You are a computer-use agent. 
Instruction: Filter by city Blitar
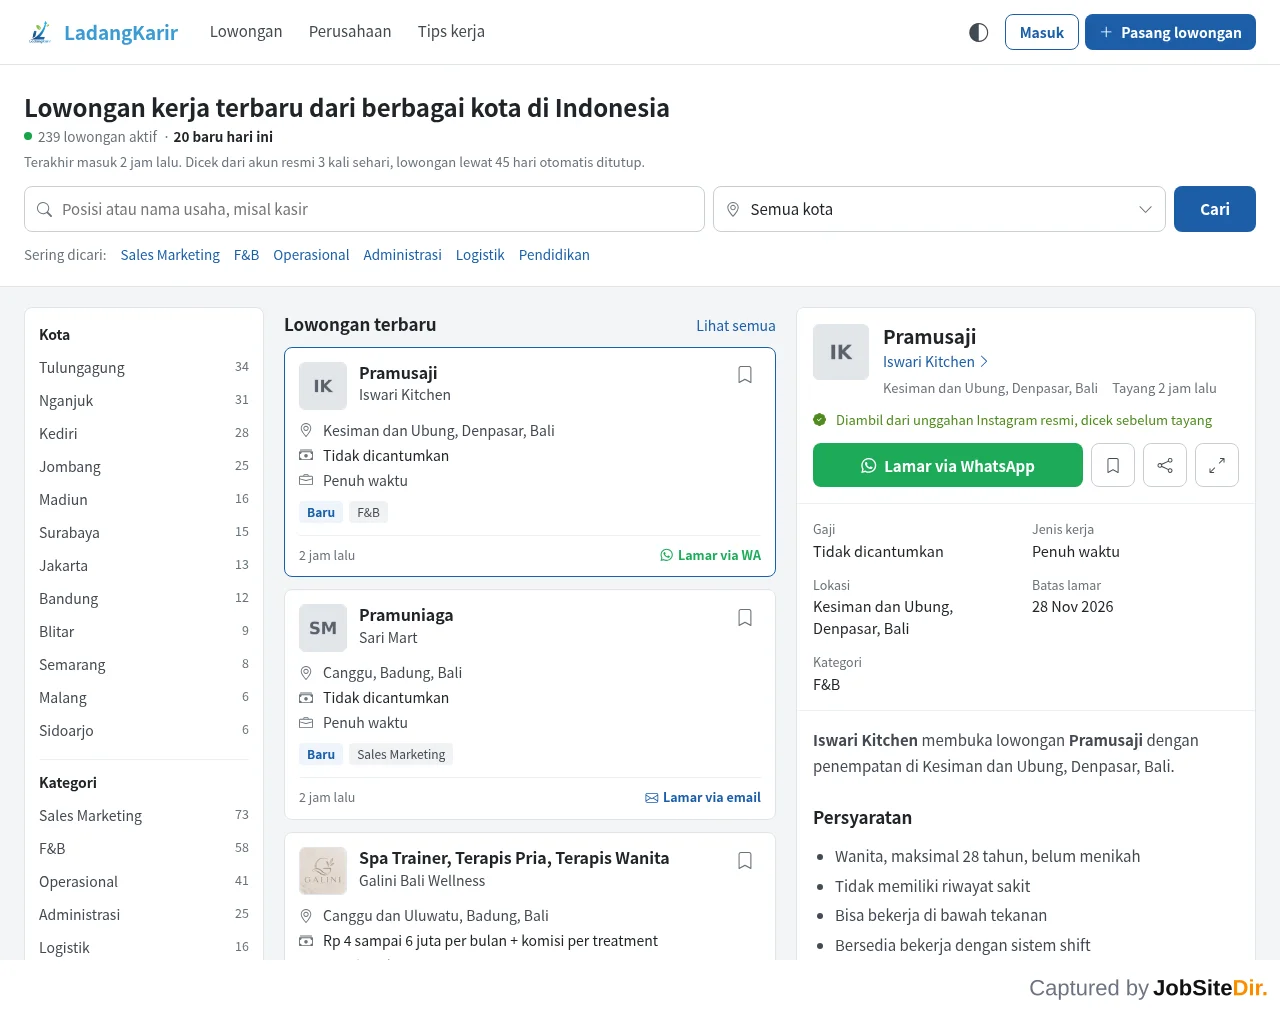pyautogui.click(x=144, y=632)
